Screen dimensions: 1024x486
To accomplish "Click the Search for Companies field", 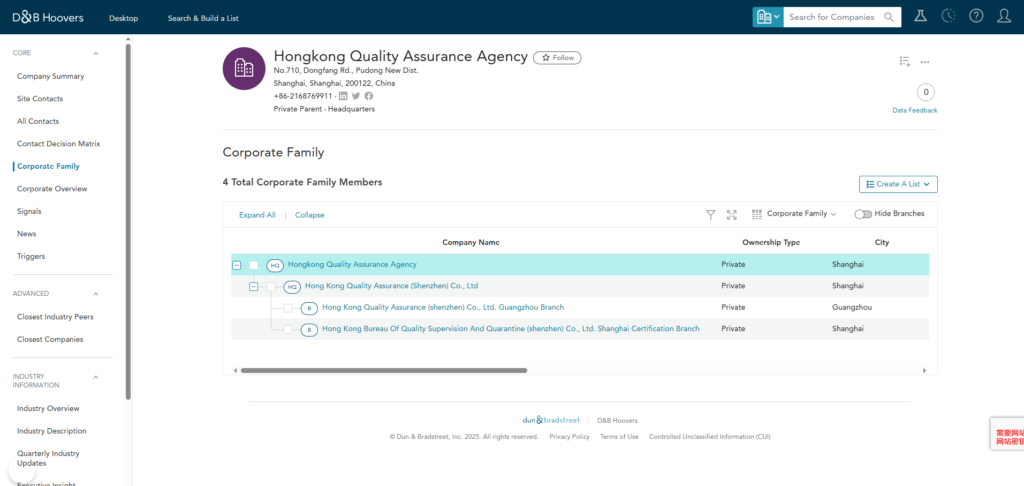I will 828,17.
